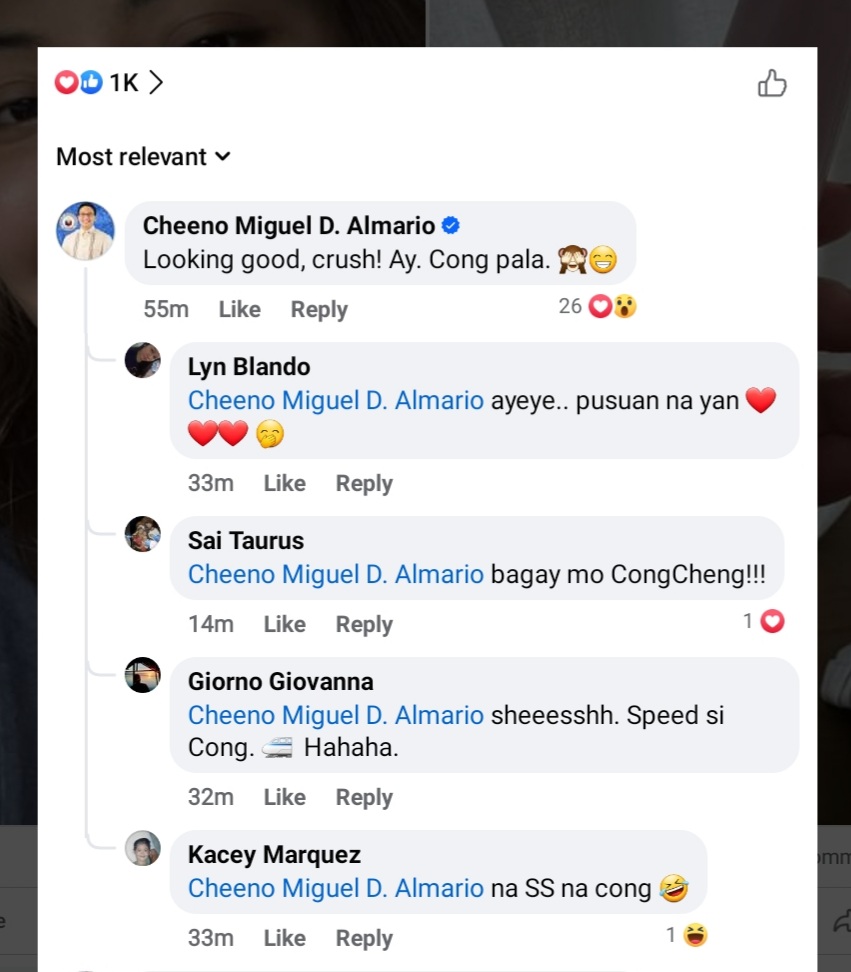Like Lyn Blando's reply
This screenshot has width=851, height=972.
pyautogui.click(x=284, y=484)
